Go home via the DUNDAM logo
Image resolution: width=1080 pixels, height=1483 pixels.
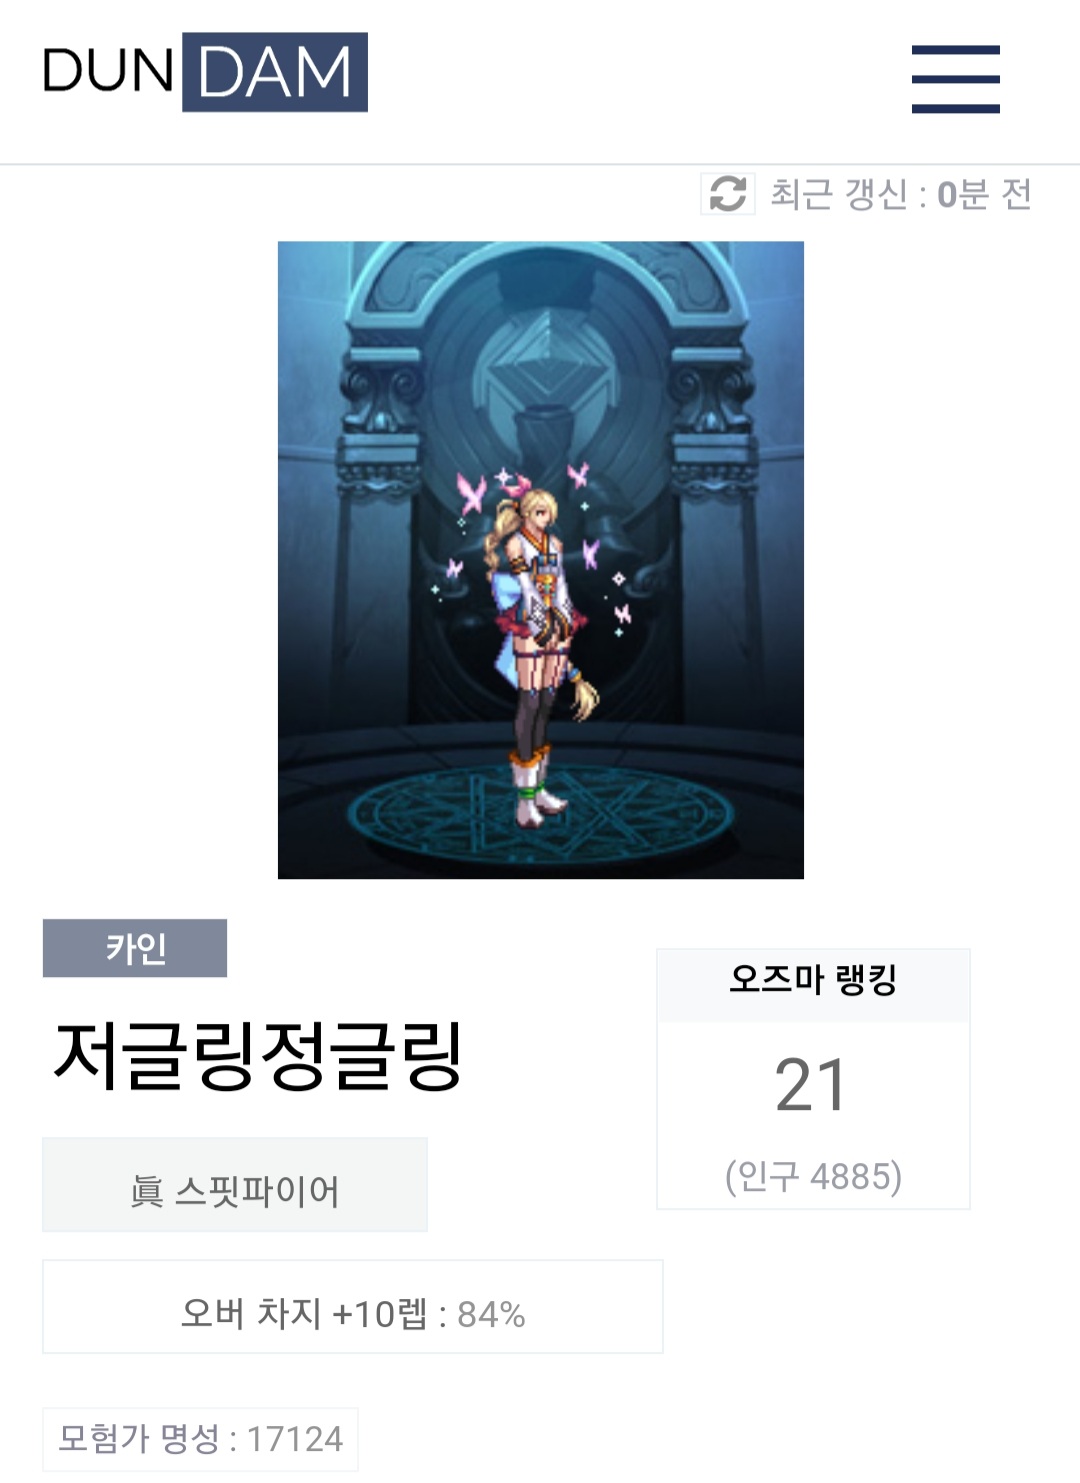(x=205, y=72)
